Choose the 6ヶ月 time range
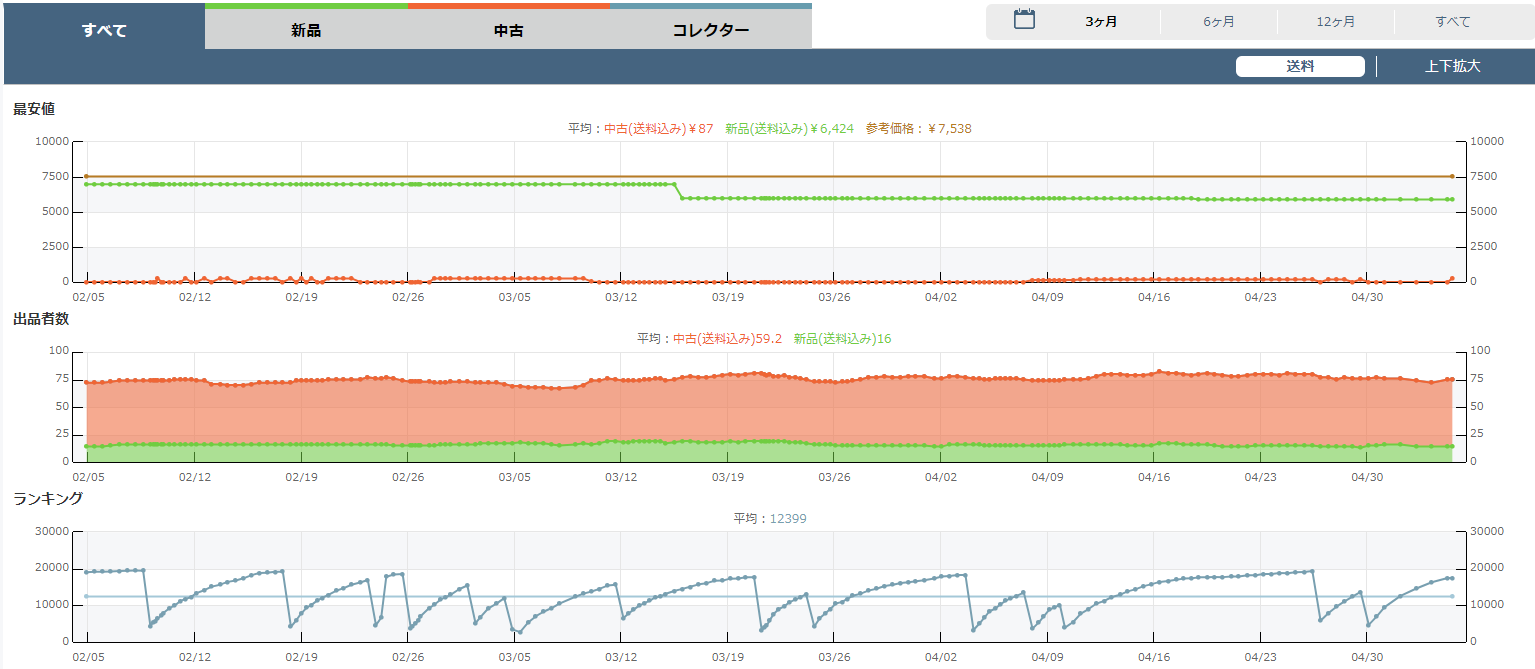Screen dimensions: 1535x669 tap(1218, 22)
